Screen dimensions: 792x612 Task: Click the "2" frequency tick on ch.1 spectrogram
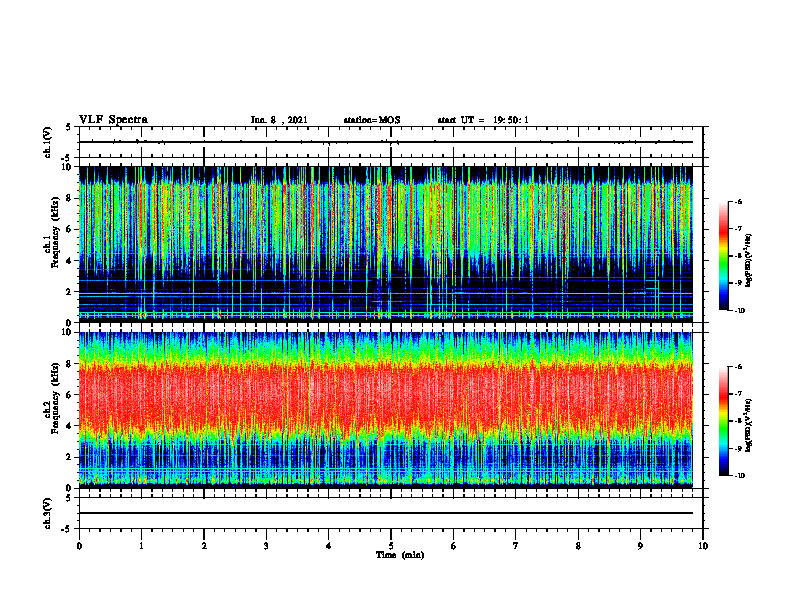[x=69, y=292]
